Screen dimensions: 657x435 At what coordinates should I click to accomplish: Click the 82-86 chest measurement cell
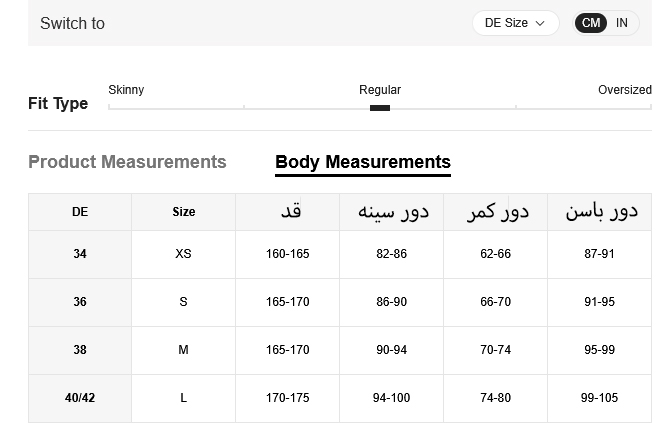click(391, 254)
